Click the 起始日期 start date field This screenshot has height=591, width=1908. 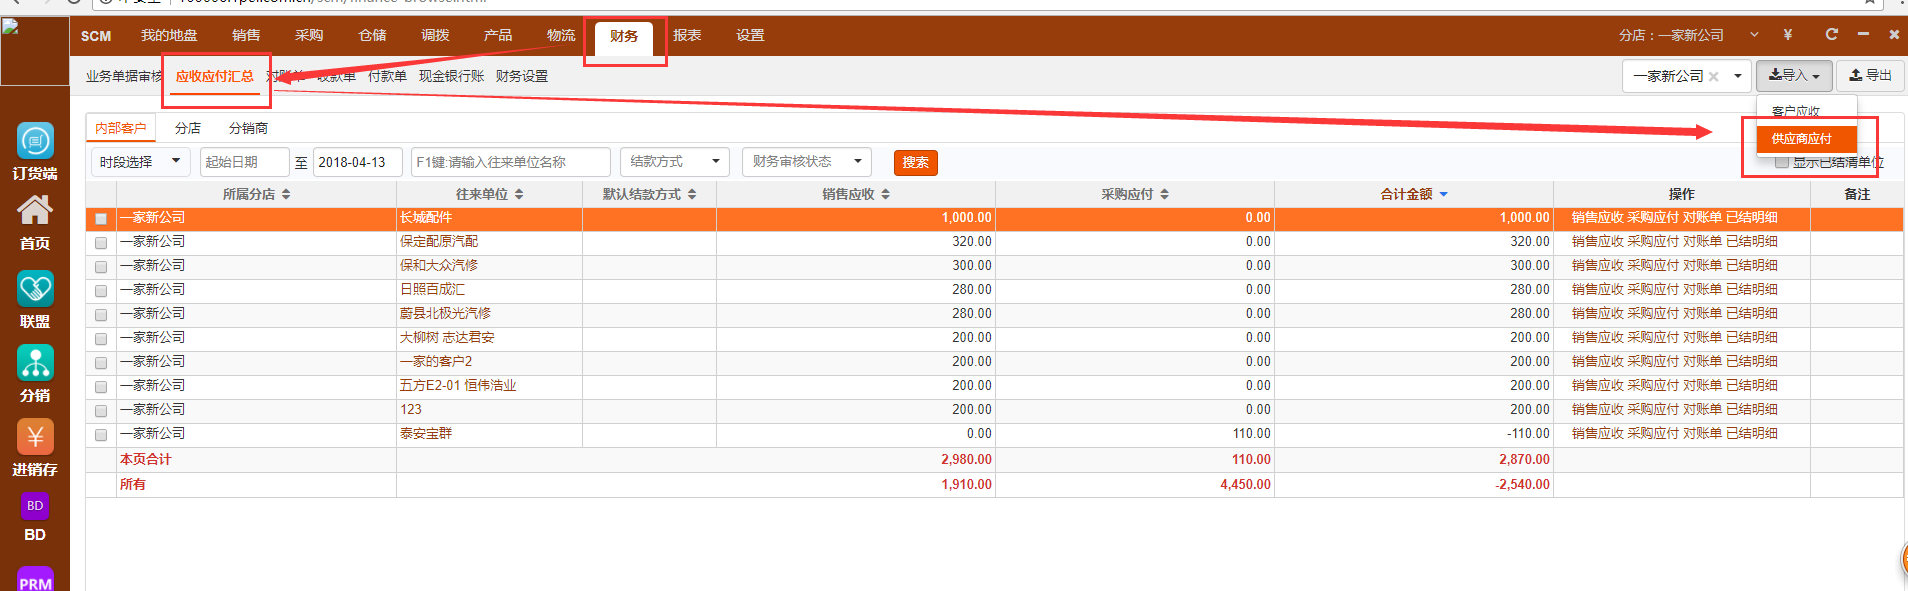[244, 162]
